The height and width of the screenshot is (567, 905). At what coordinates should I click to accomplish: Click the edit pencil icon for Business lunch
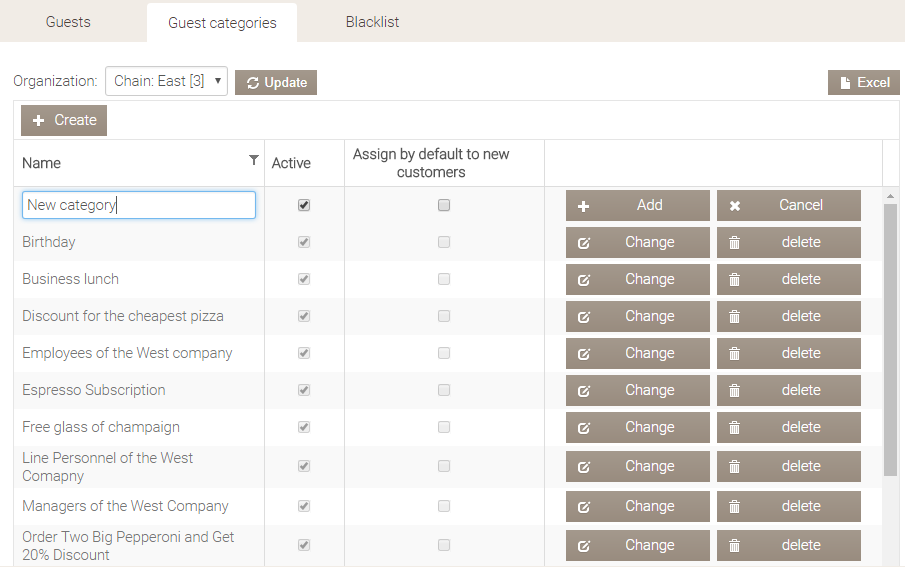pos(584,280)
